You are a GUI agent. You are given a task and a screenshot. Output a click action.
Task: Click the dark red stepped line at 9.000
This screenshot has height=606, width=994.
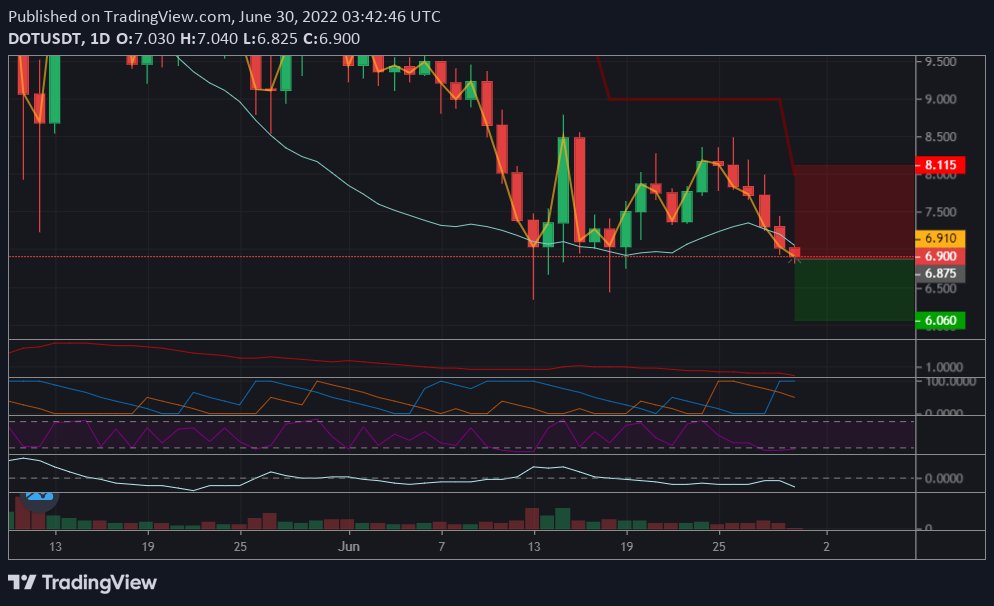click(694, 99)
